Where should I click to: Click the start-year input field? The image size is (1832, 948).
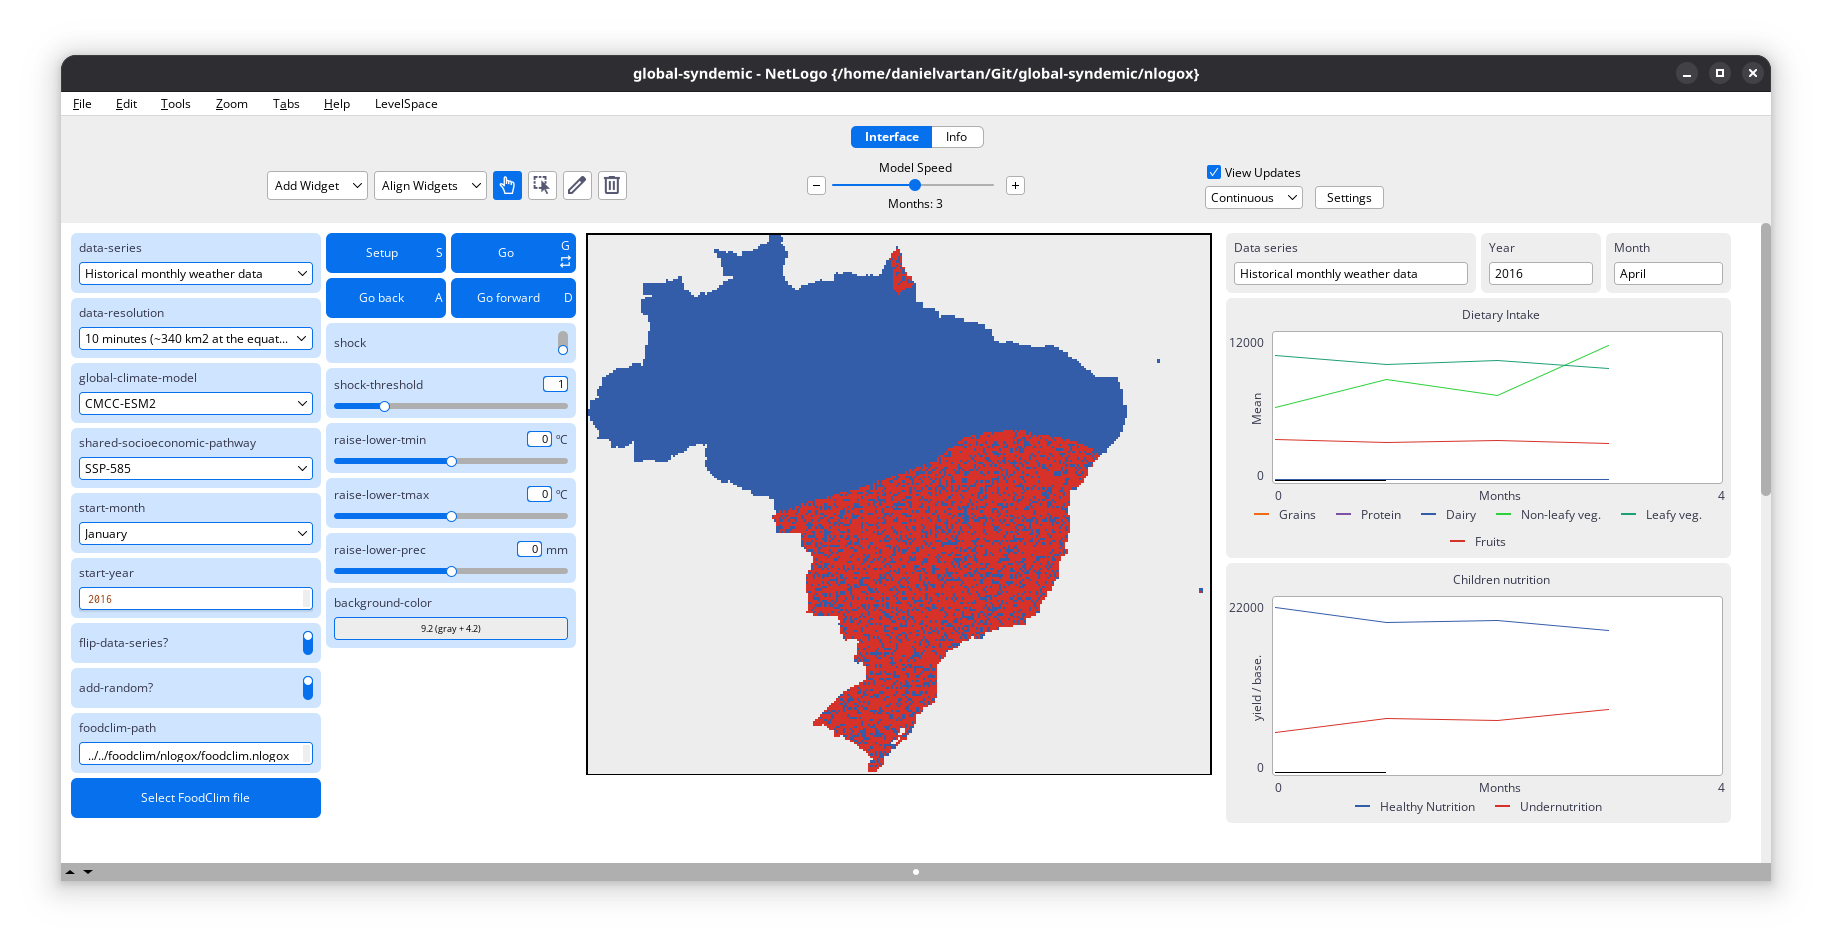(x=192, y=599)
